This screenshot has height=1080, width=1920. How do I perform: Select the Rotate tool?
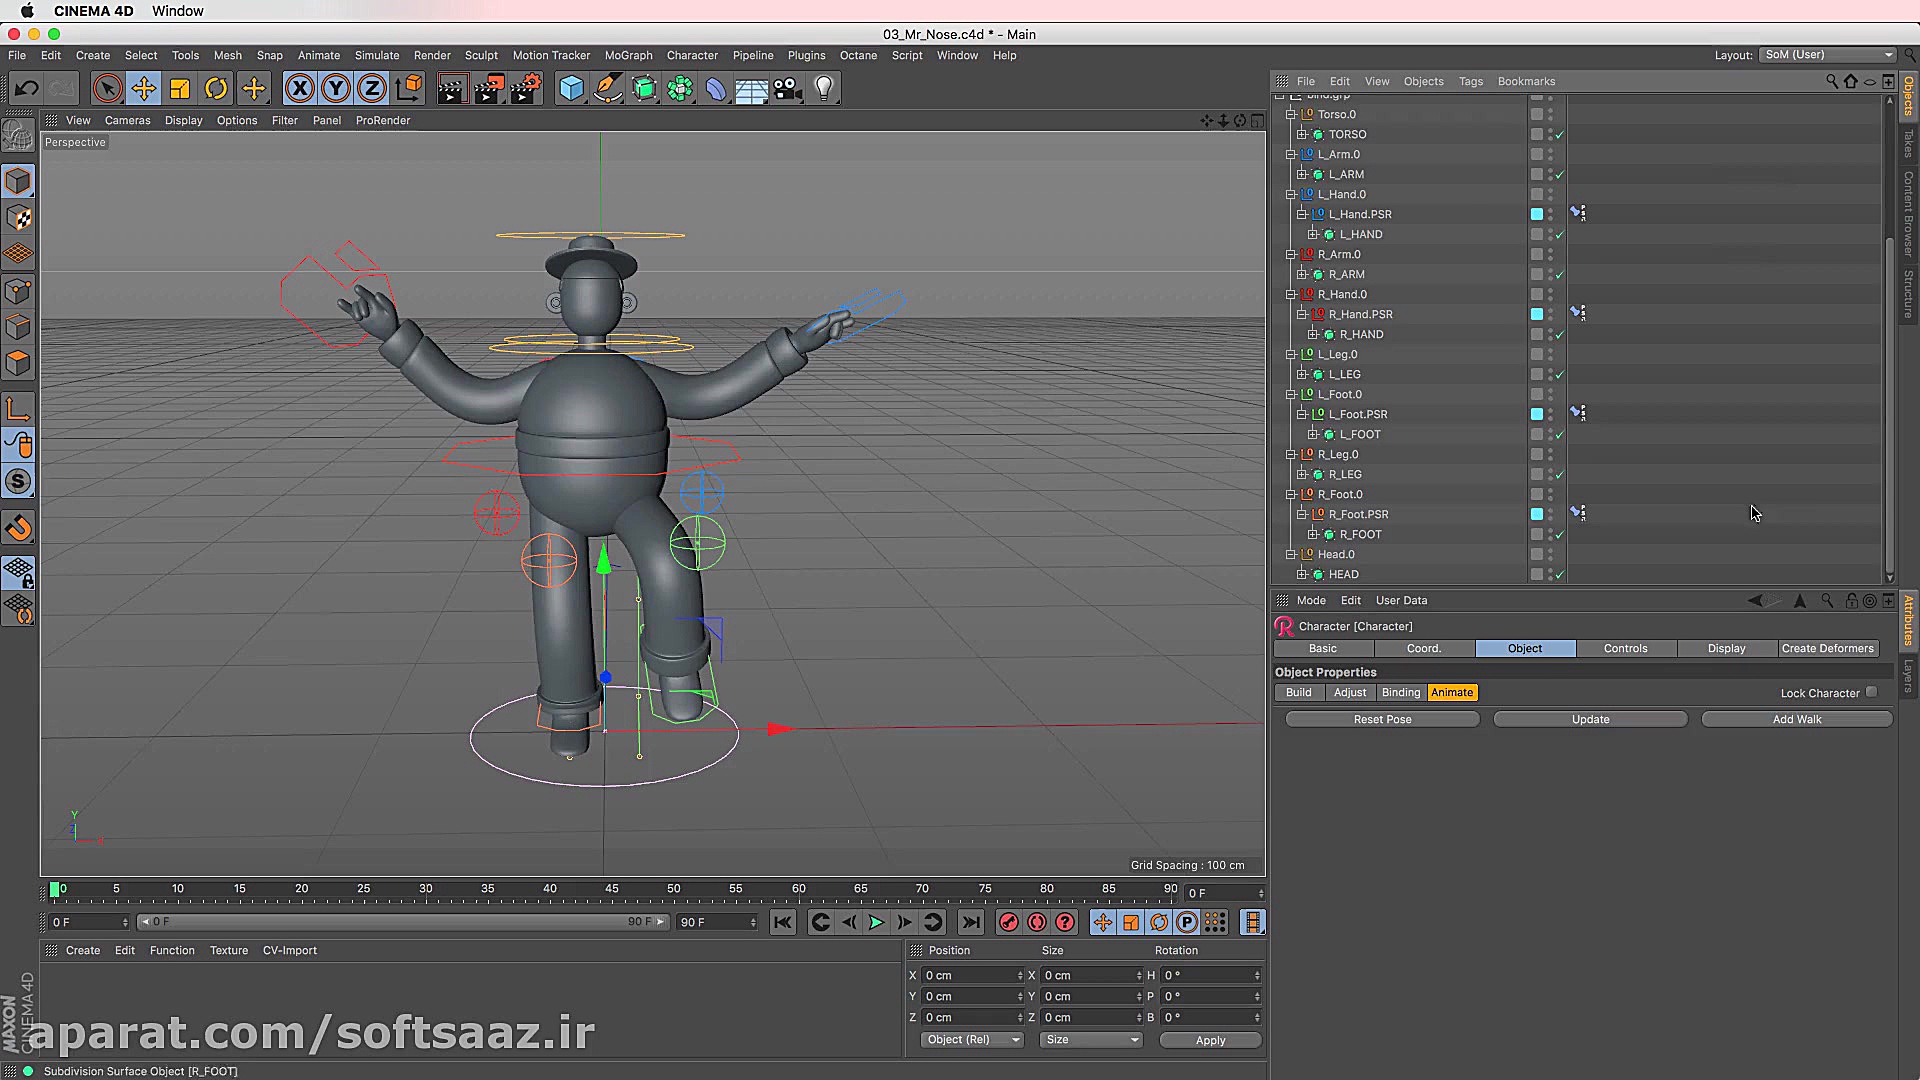tap(216, 88)
